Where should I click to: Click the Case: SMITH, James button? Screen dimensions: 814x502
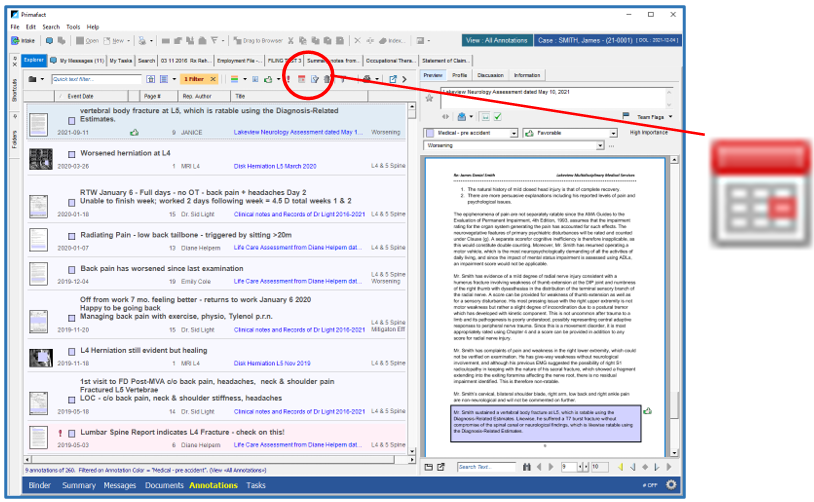coord(607,40)
